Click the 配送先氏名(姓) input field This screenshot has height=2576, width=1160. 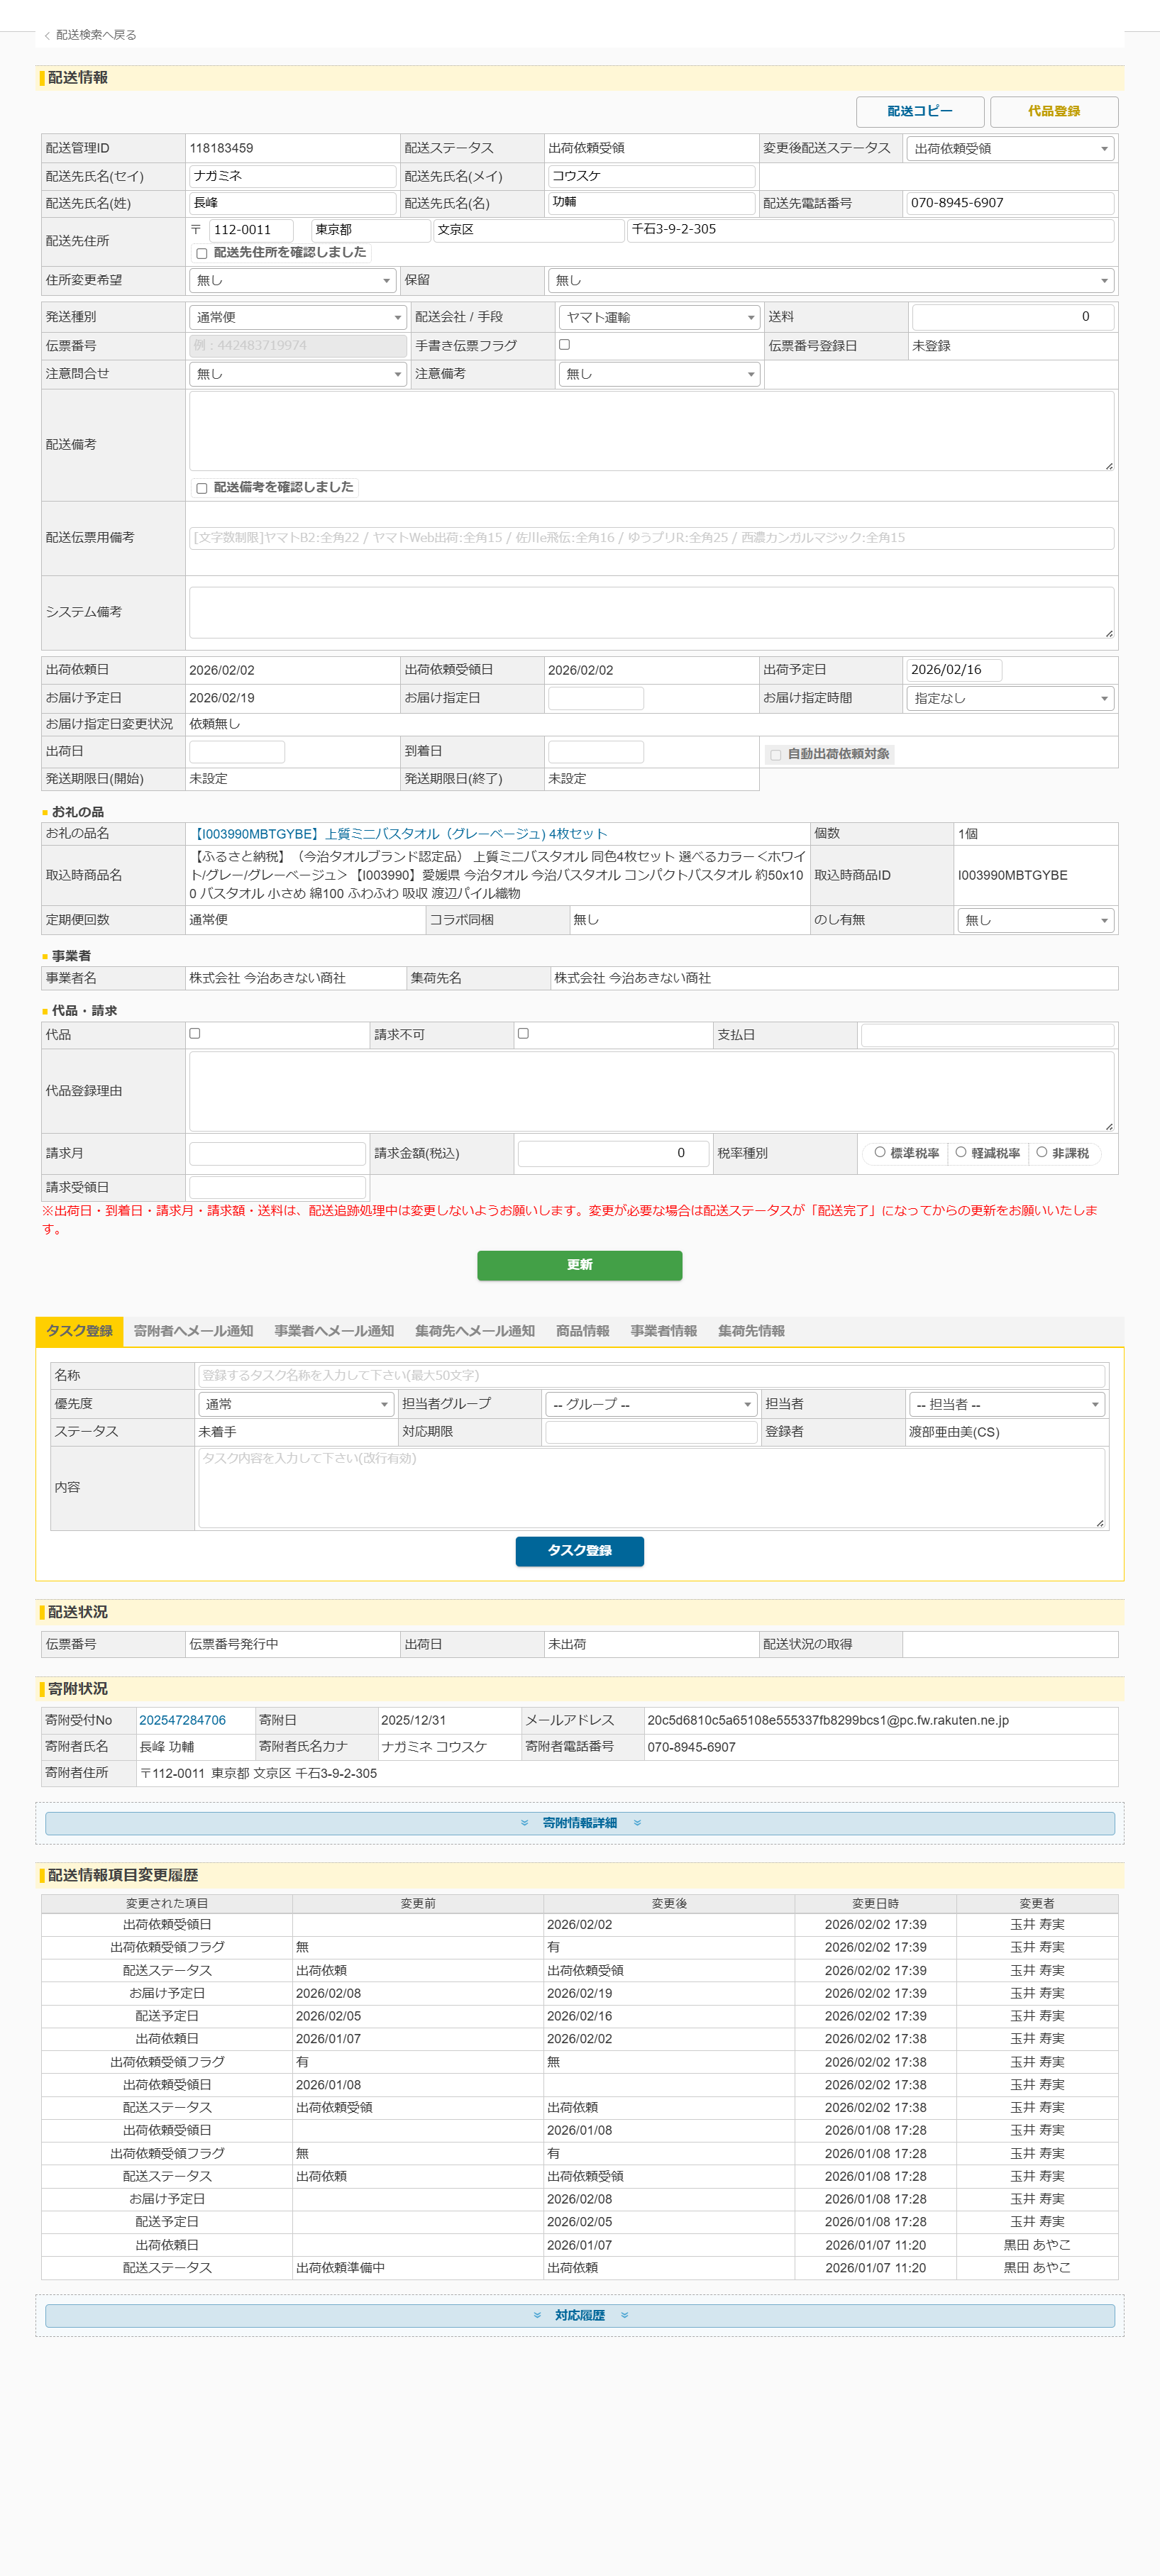pos(293,203)
